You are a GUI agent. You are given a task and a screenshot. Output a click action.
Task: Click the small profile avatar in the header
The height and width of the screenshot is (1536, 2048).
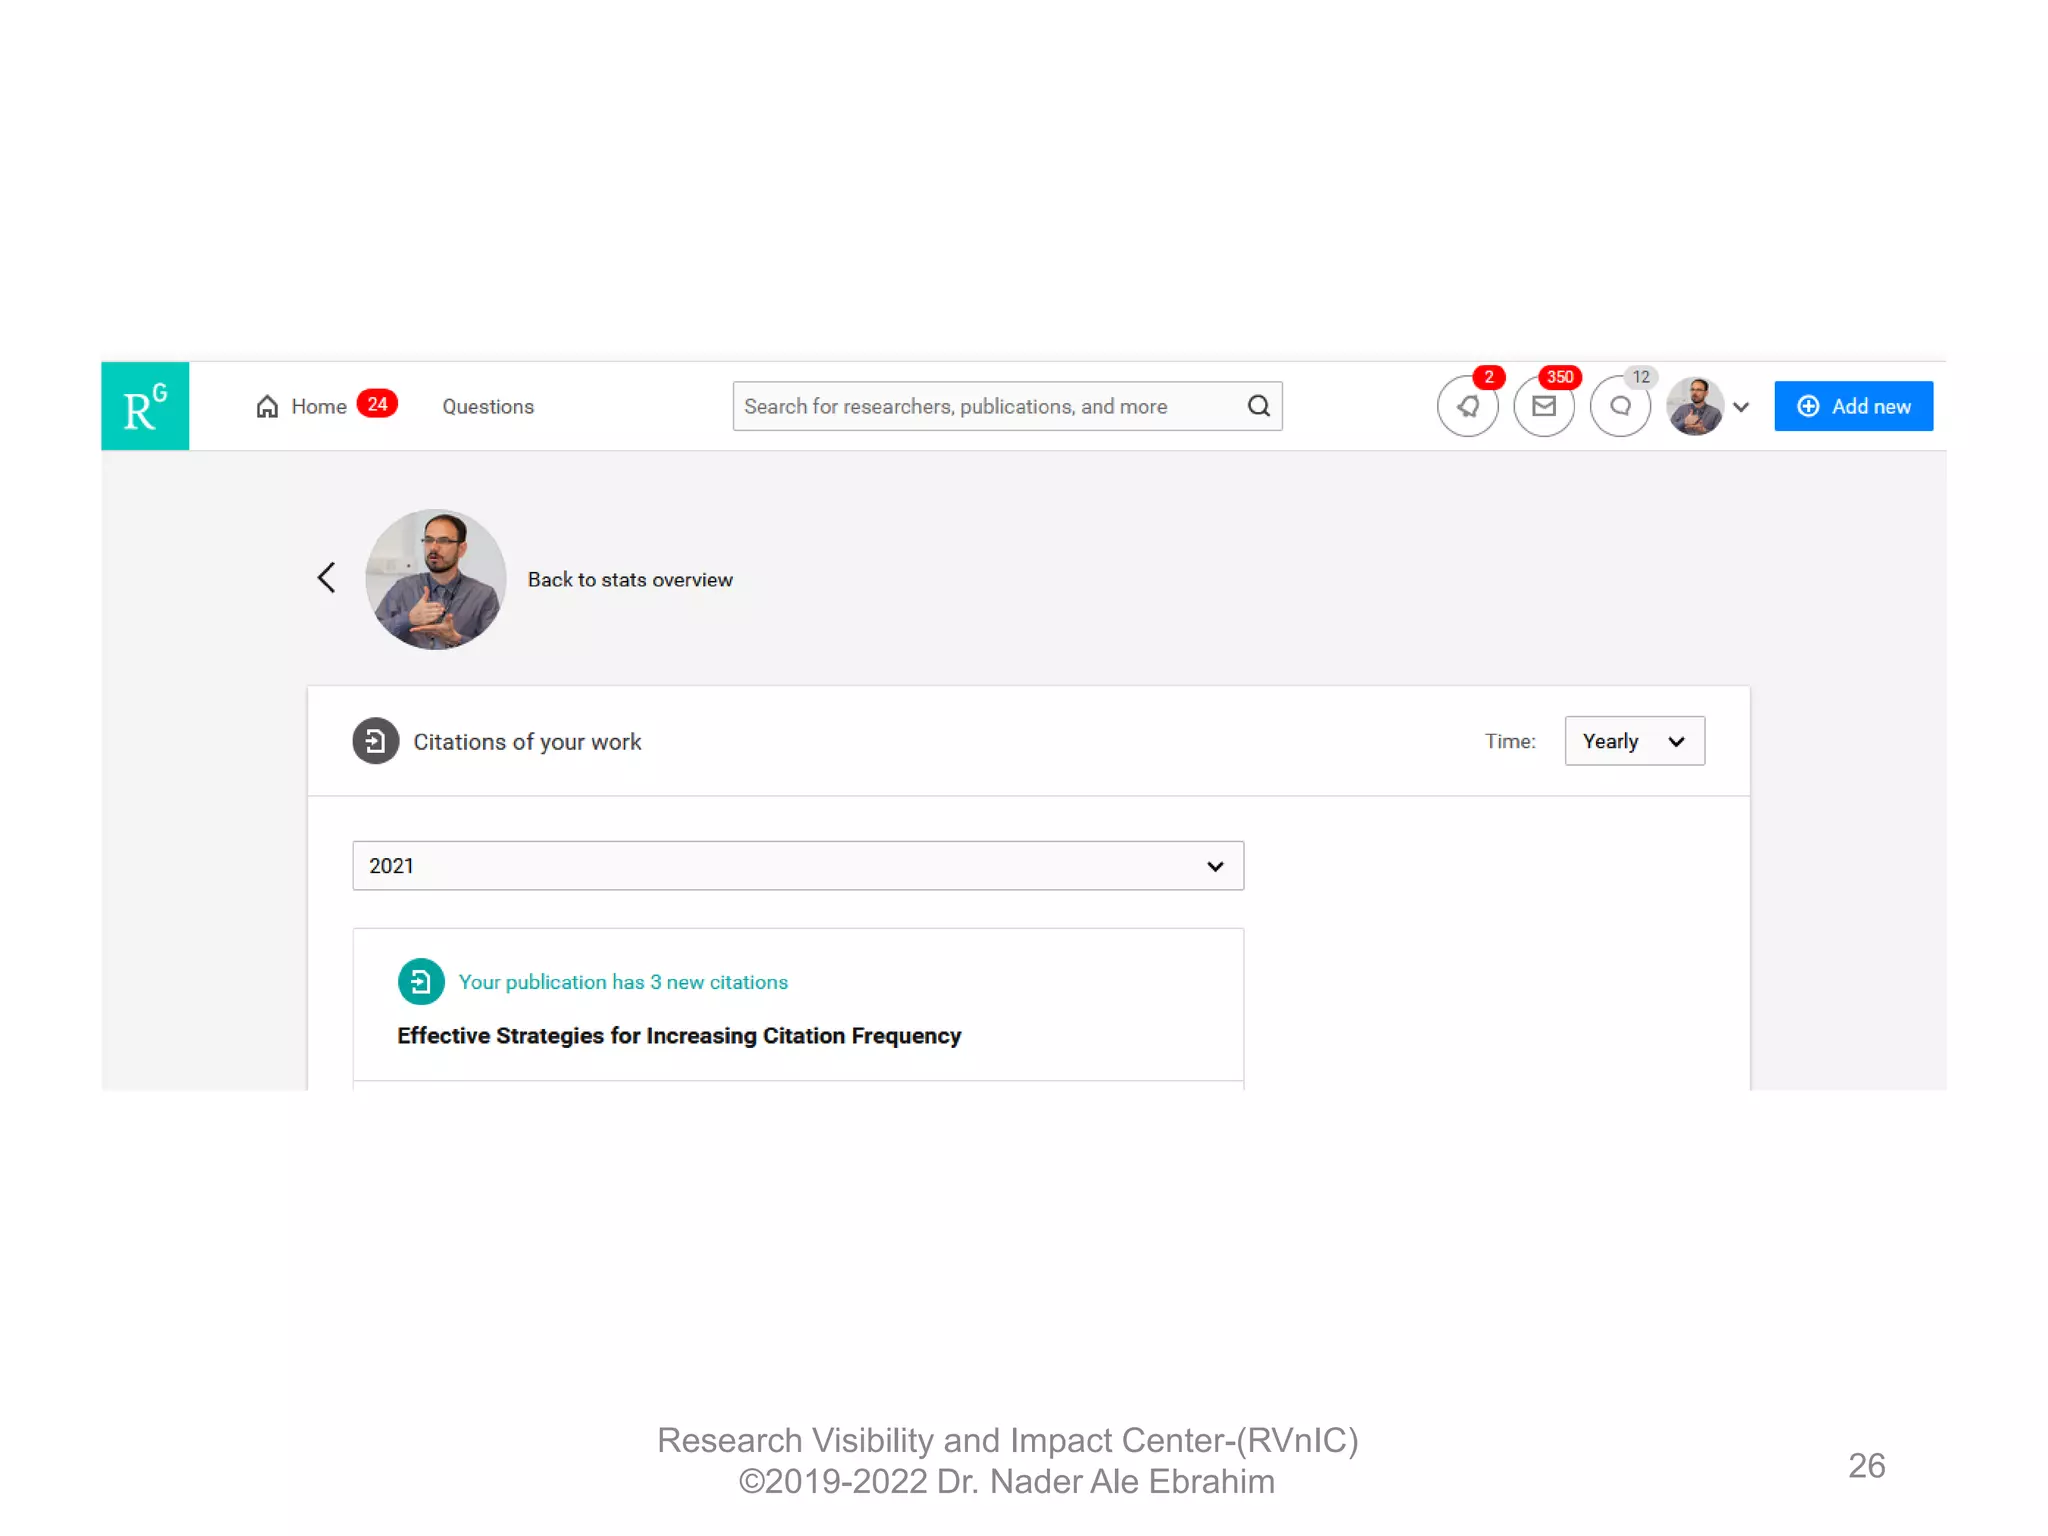pos(1695,406)
